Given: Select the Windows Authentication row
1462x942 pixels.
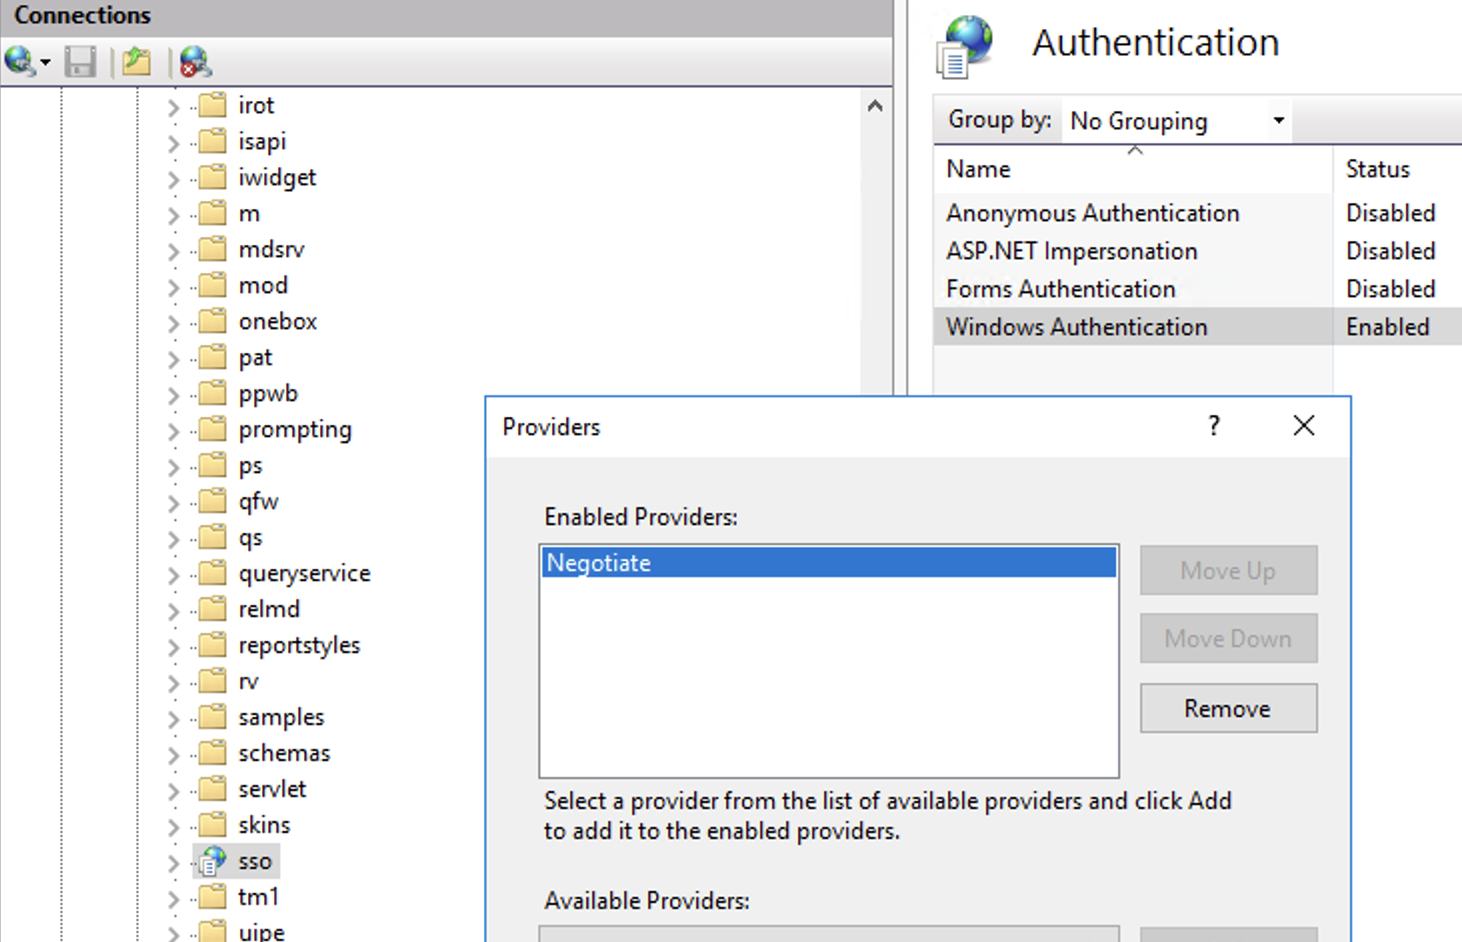Looking at the screenshot, I should pyautogui.click(x=1076, y=326).
